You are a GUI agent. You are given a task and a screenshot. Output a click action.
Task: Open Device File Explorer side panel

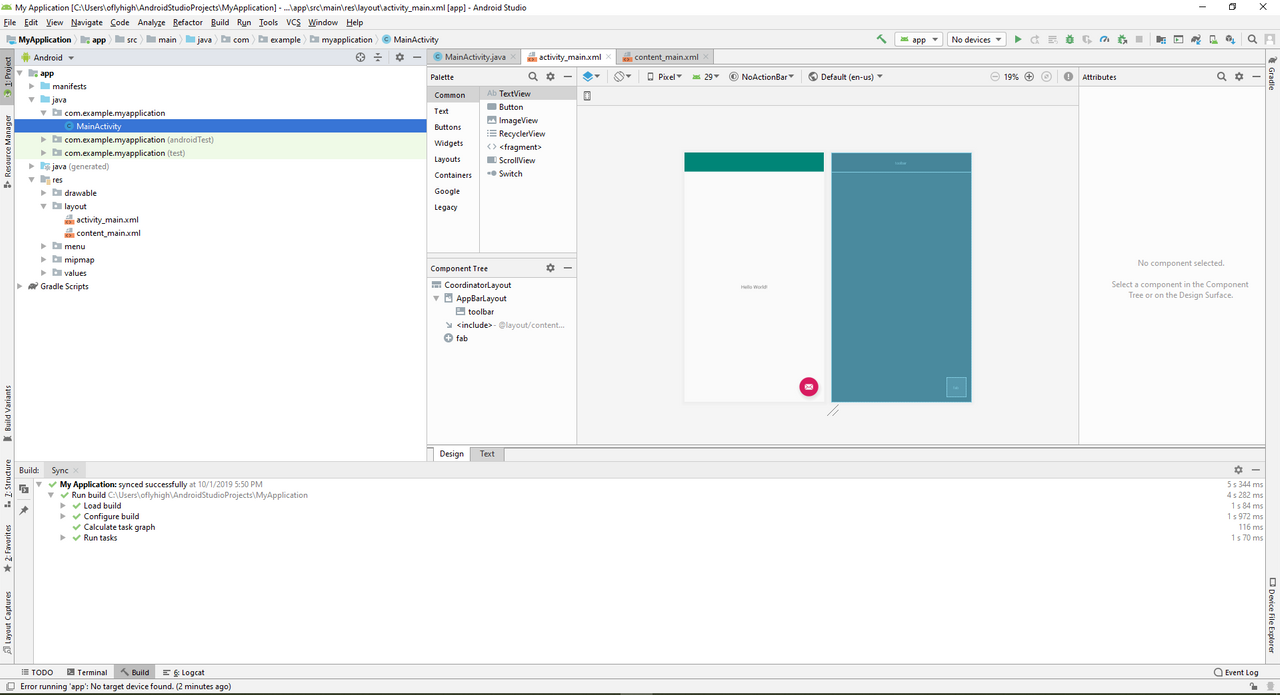[1272, 616]
